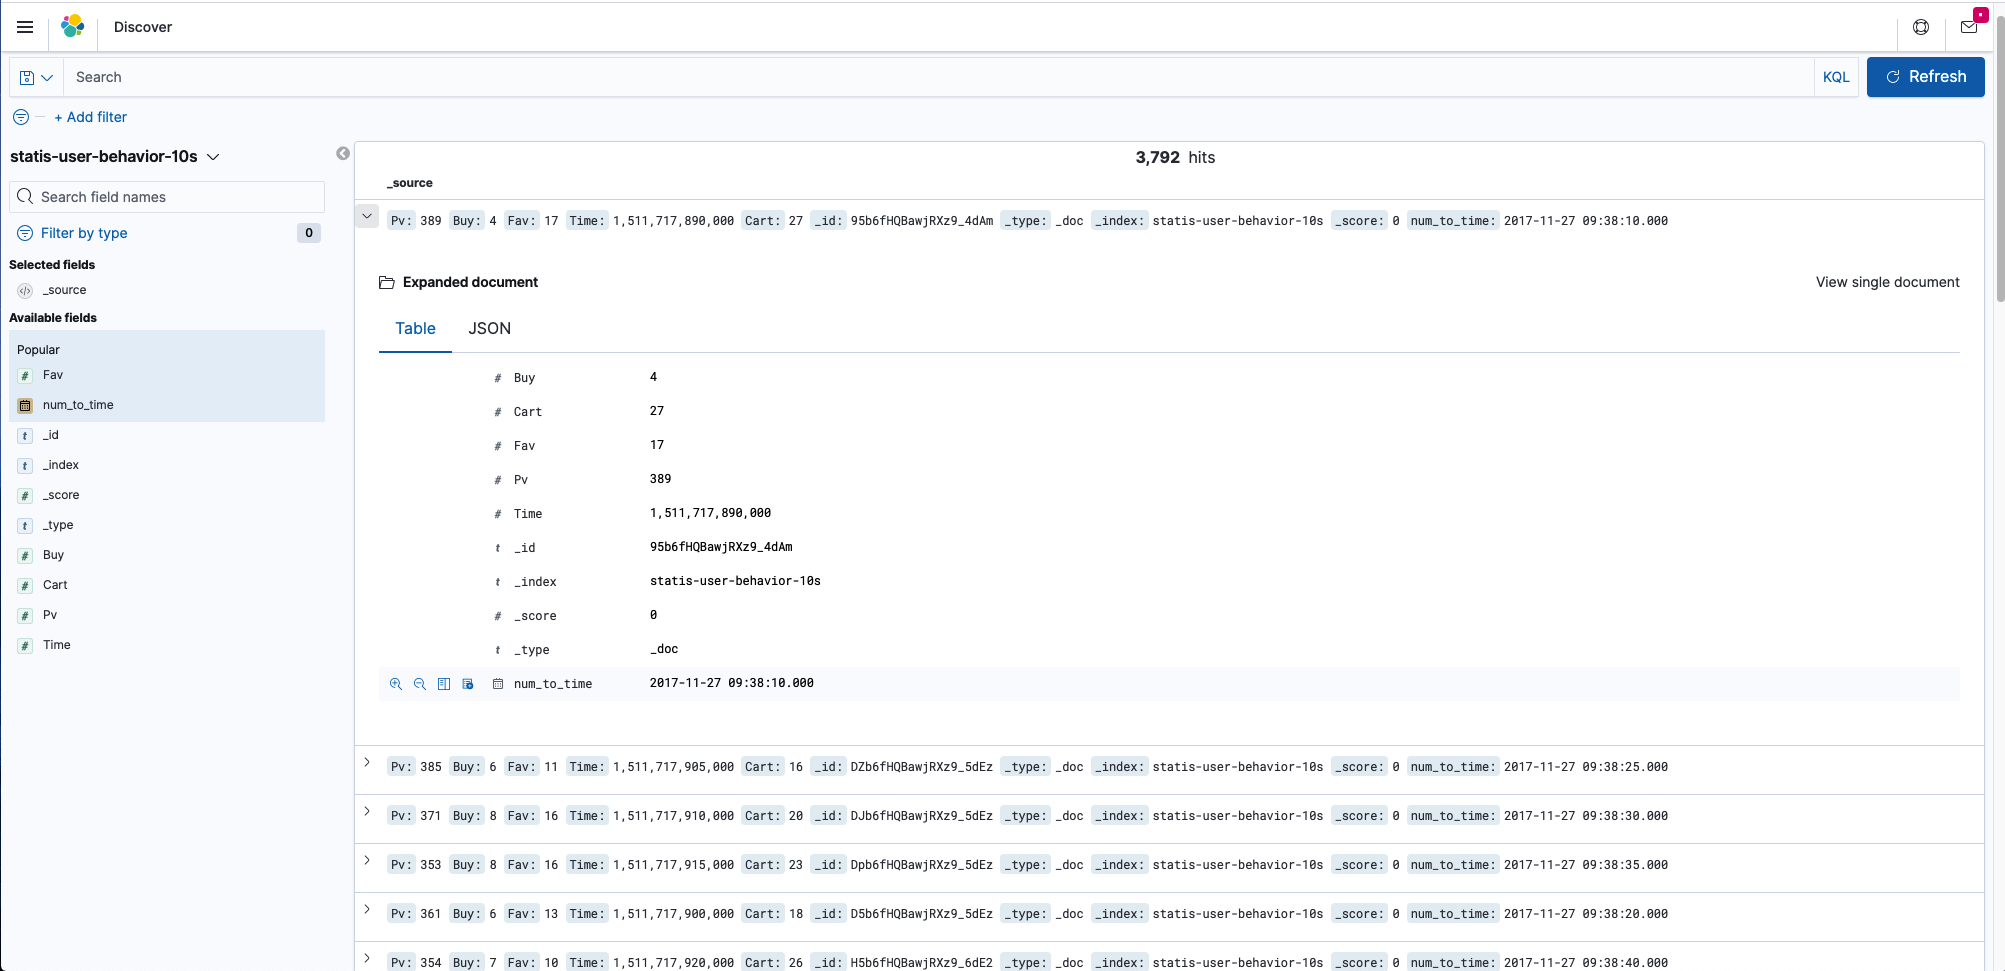The height and width of the screenshot is (971, 2005).
Task: Open the Filter by type options
Action: pyautogui.click(x=84, y=233)
